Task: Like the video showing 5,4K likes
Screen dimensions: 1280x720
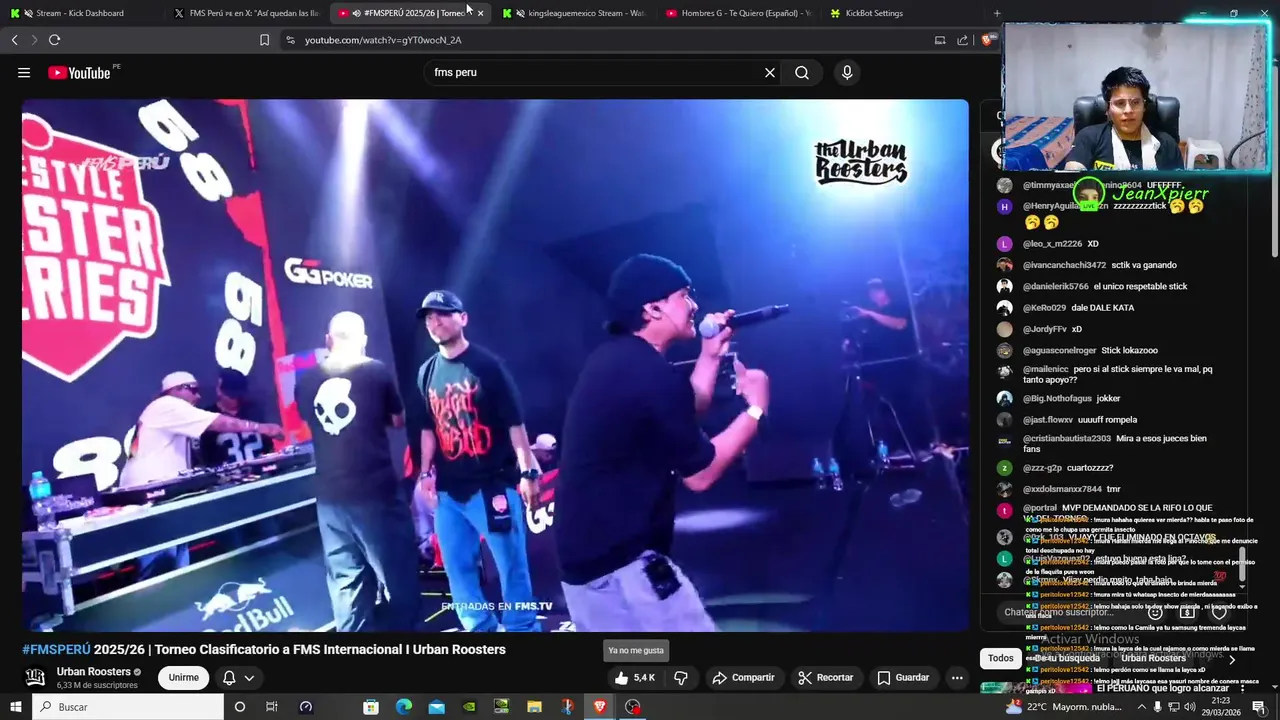Action: (634, 678)
